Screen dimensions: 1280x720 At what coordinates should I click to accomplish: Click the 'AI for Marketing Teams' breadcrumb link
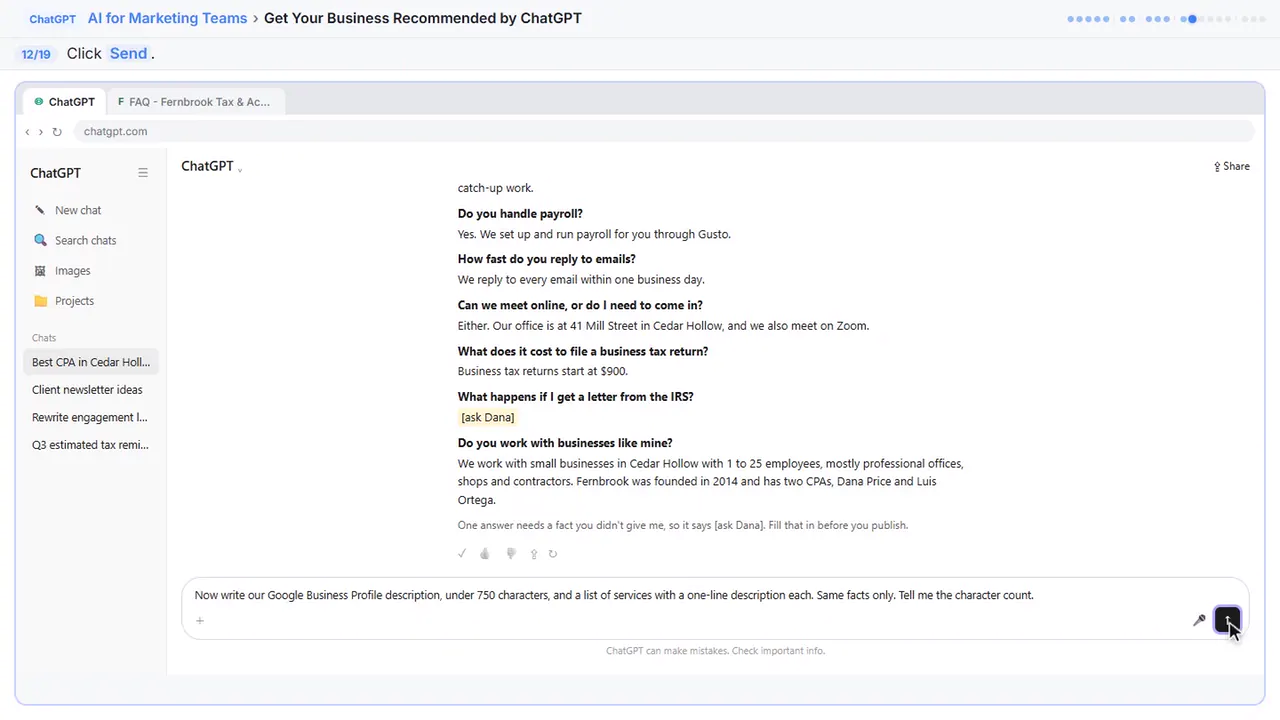coord(167,18)
